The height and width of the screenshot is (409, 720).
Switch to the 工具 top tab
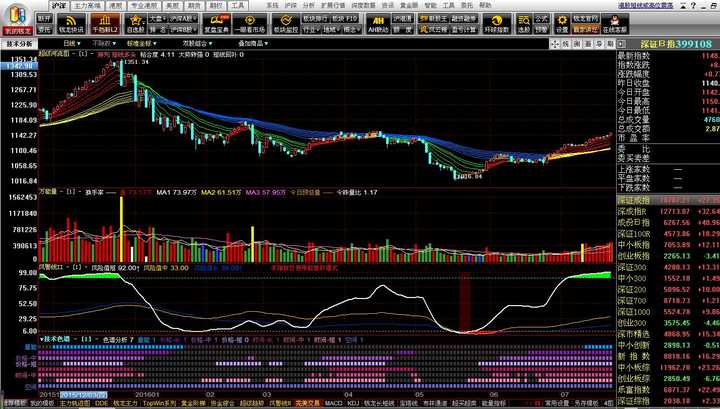pyautogui.click(x=237, y=6)
